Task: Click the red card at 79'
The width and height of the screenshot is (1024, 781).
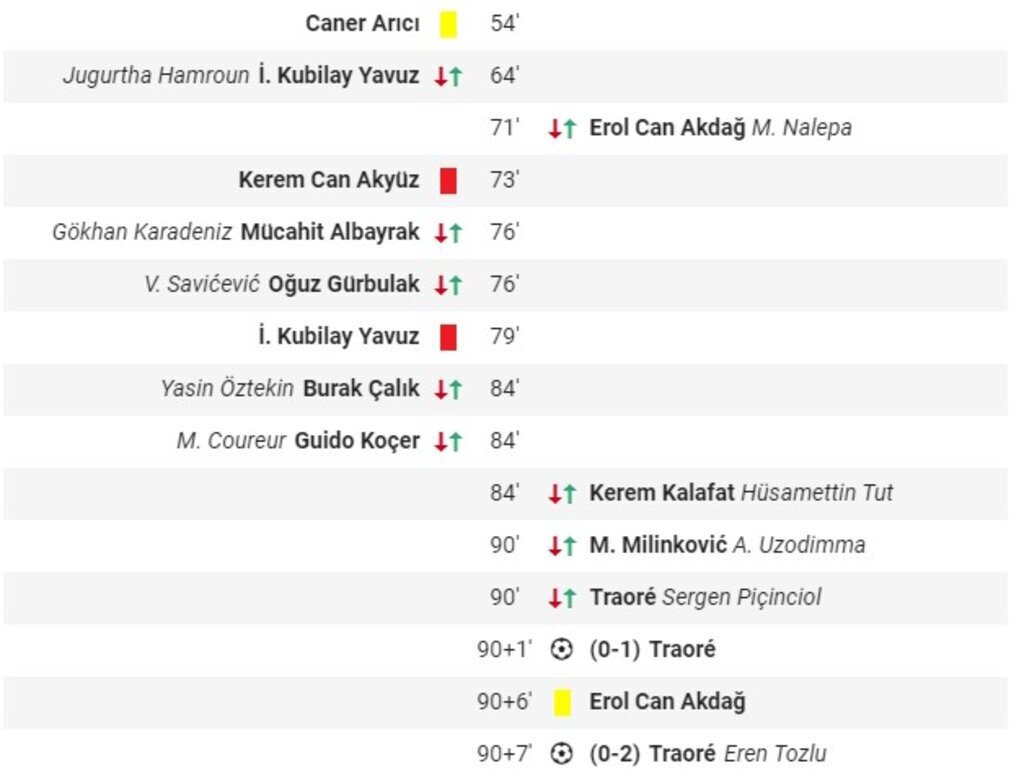Action: coord(448,337)
